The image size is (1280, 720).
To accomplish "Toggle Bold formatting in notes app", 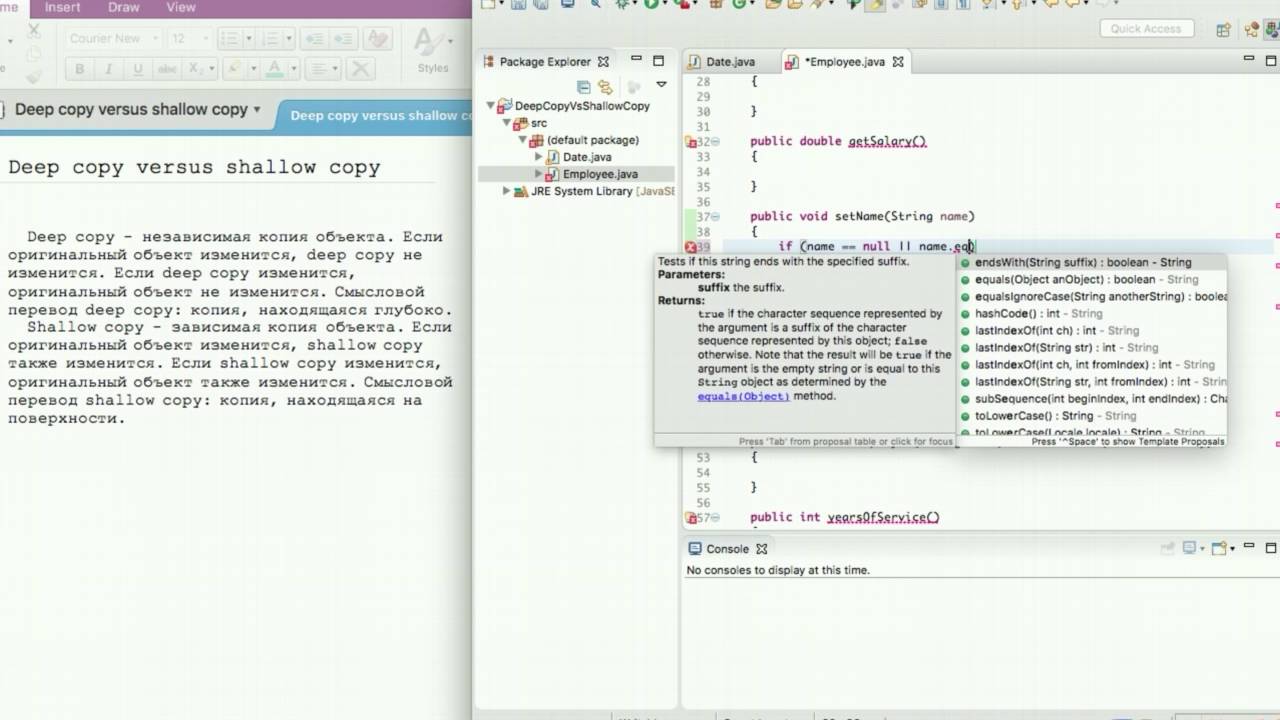I will pos(80,69).
